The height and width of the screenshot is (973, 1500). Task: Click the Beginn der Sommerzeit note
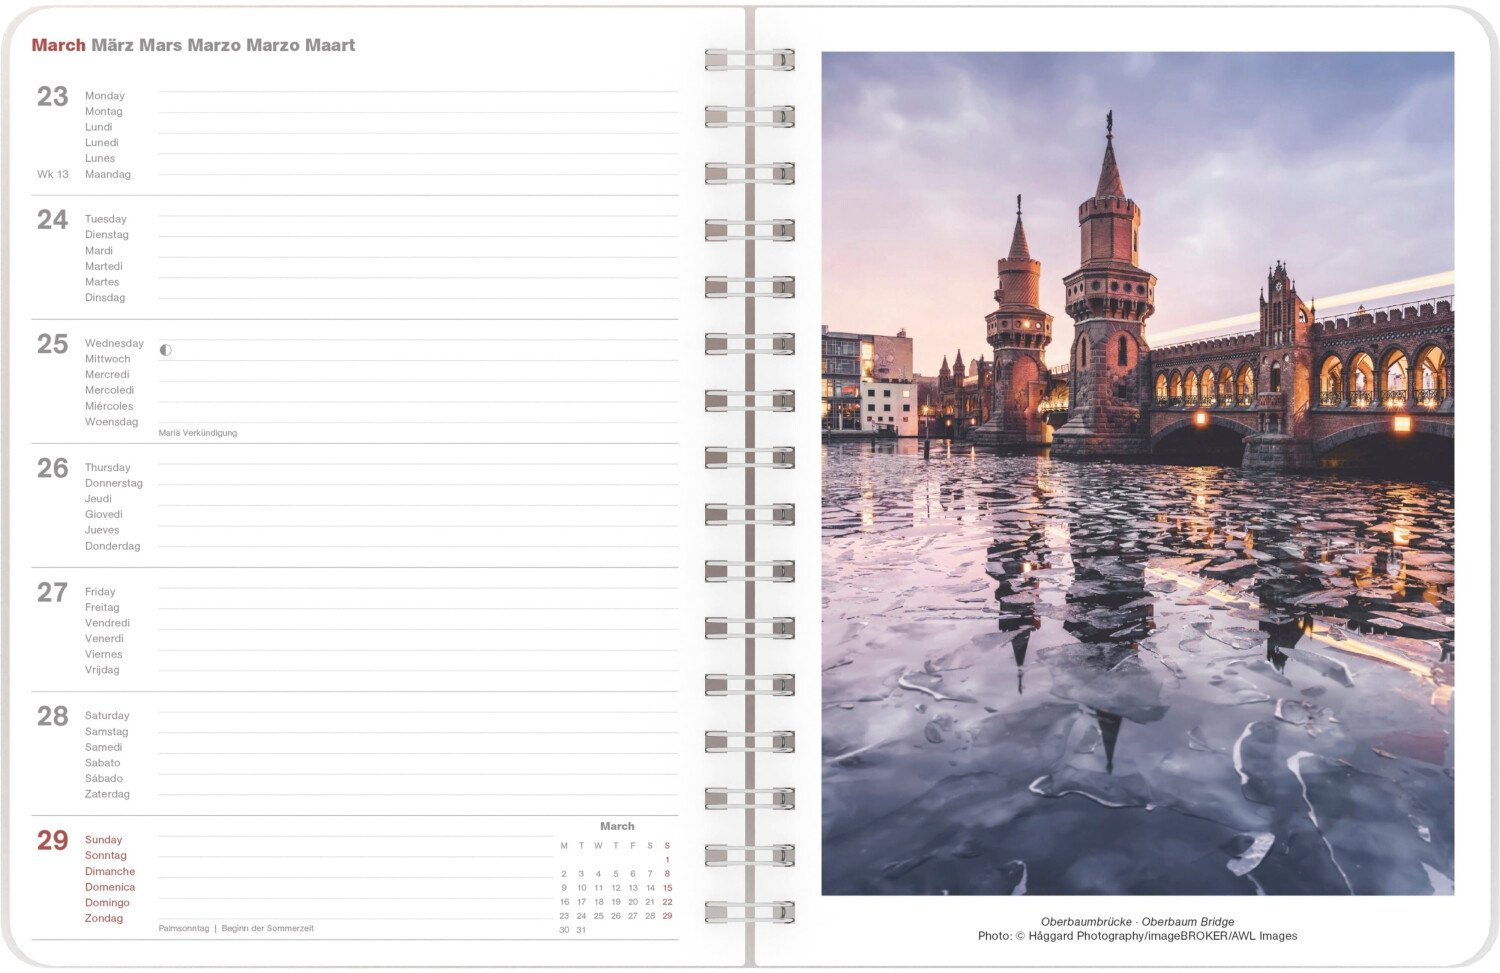tap(268, 929)
